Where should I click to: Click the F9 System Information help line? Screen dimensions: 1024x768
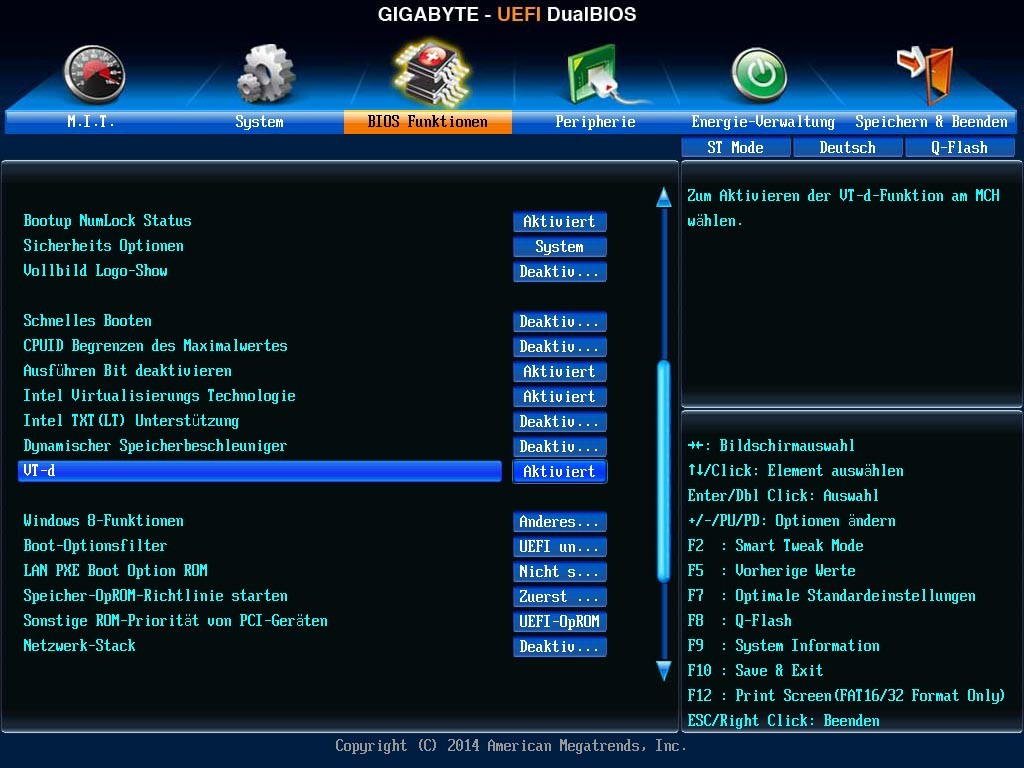pos(784,646)
